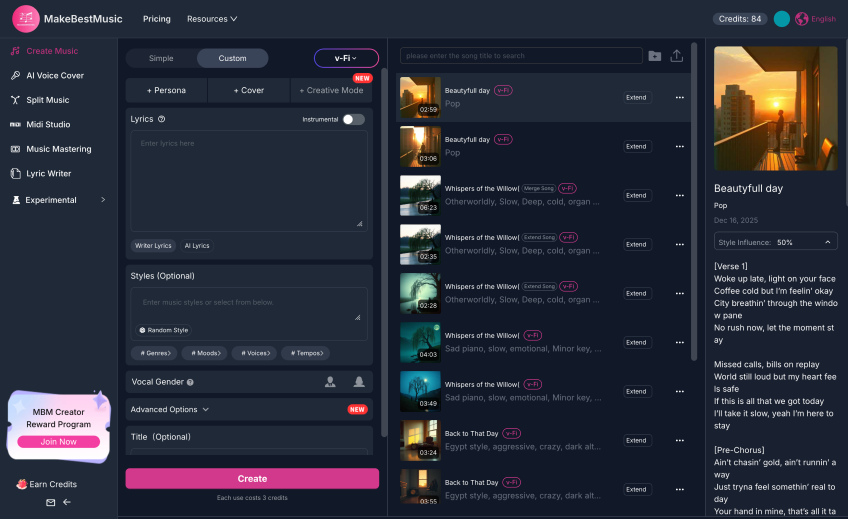Click the Credits: 84 badge
This screenshot has height=519, width=848.
pyautogui.click(x=740, y=19)
